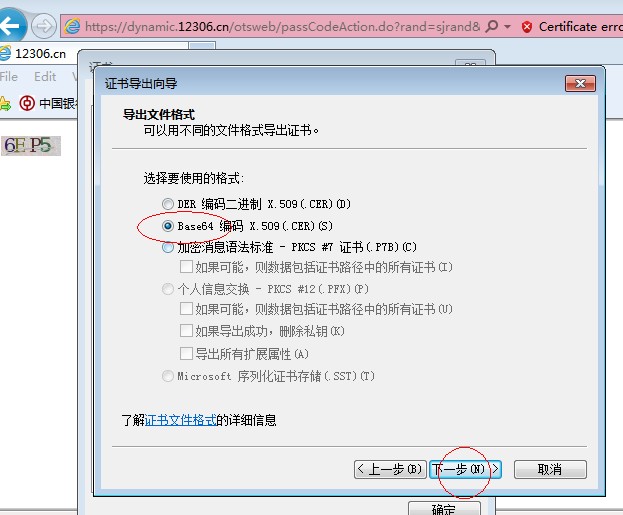Check the PKCS #7 证书路径 inclusion checkbox
The image size is (623, 515).
[186, 267]
